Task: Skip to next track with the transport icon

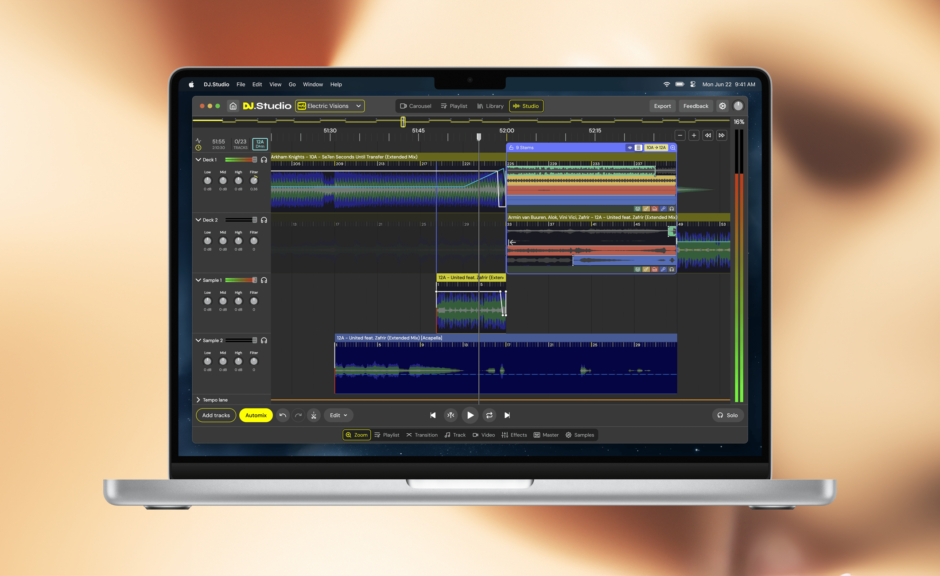Action: (508, 415)
